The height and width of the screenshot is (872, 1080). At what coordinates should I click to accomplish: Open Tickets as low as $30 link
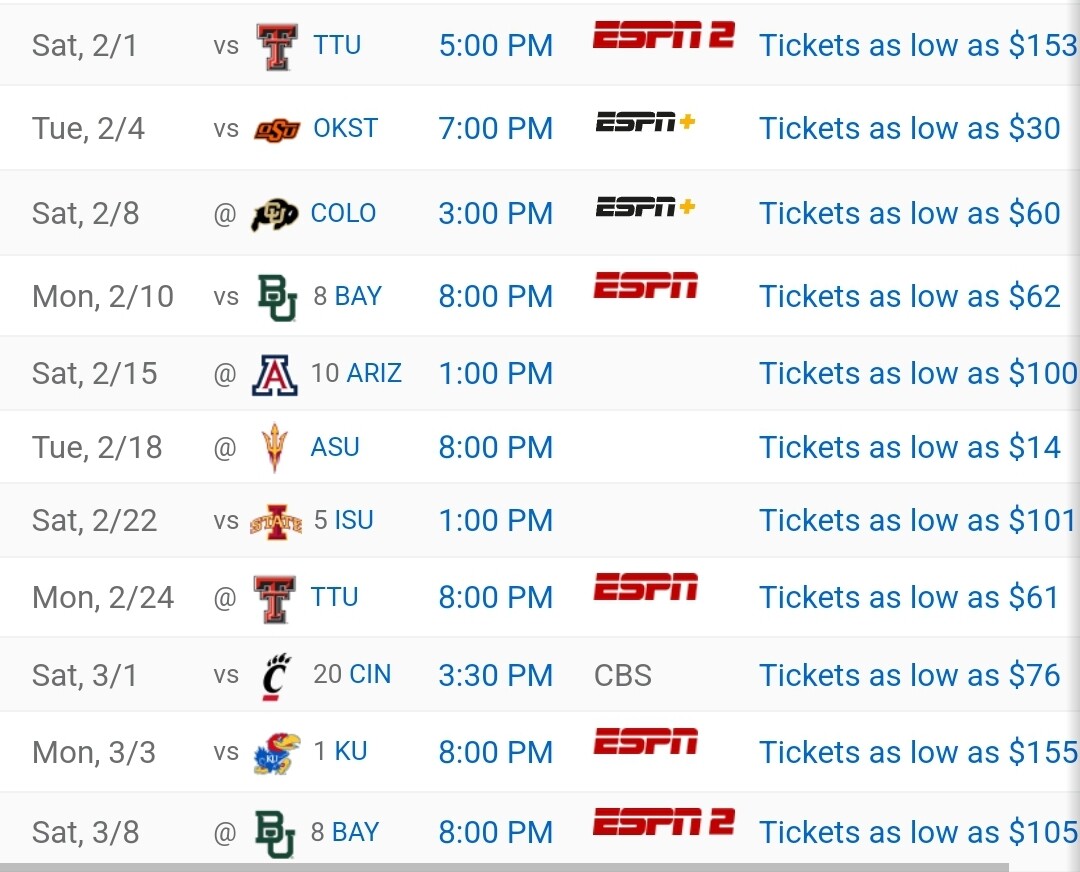pyautogui.click(x=909, y=128)
